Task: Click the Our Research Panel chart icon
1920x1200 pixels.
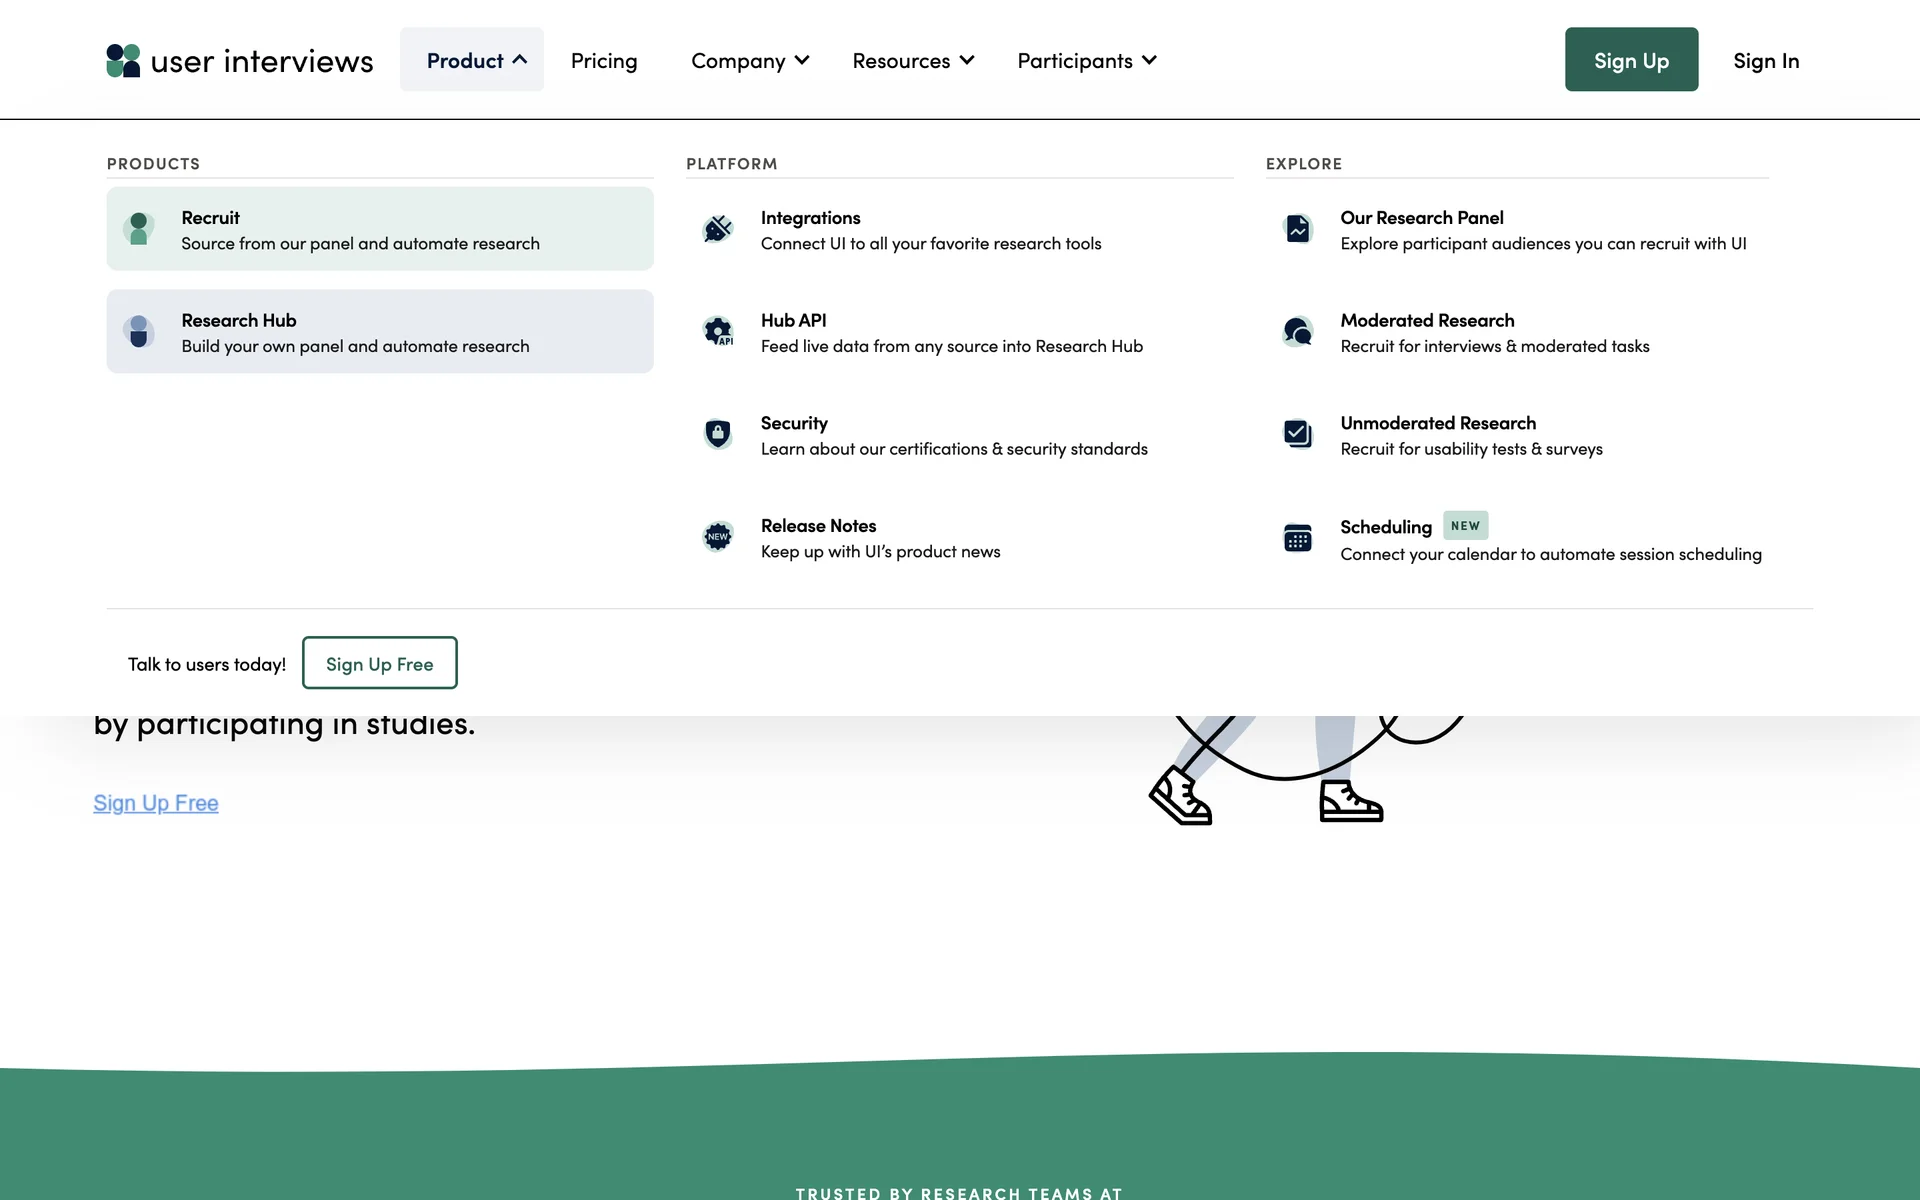Action: 1297,229
